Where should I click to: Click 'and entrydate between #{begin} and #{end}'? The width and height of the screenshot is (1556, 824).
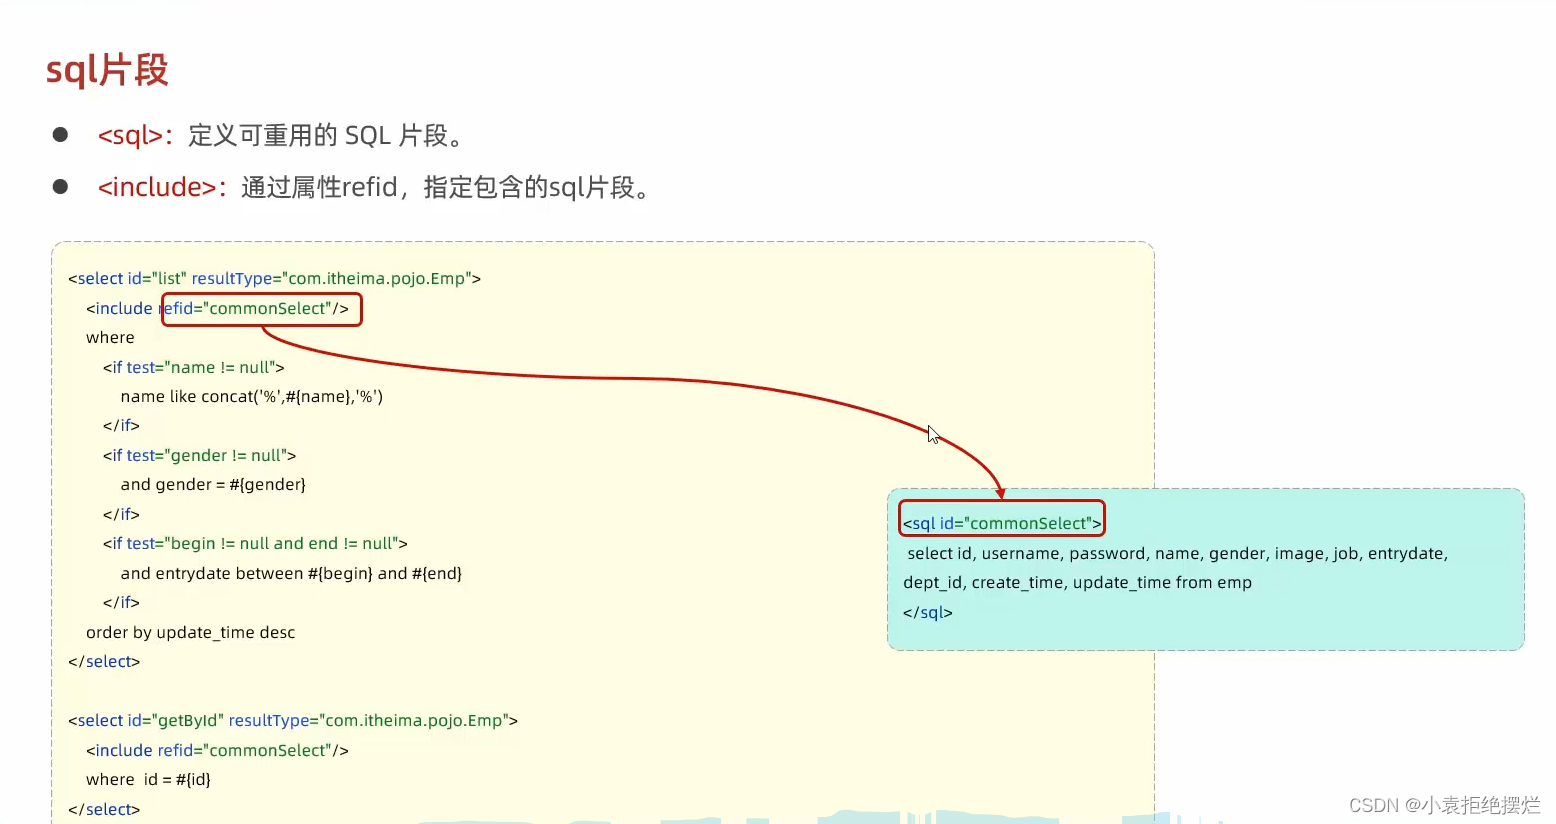[291, 573]
